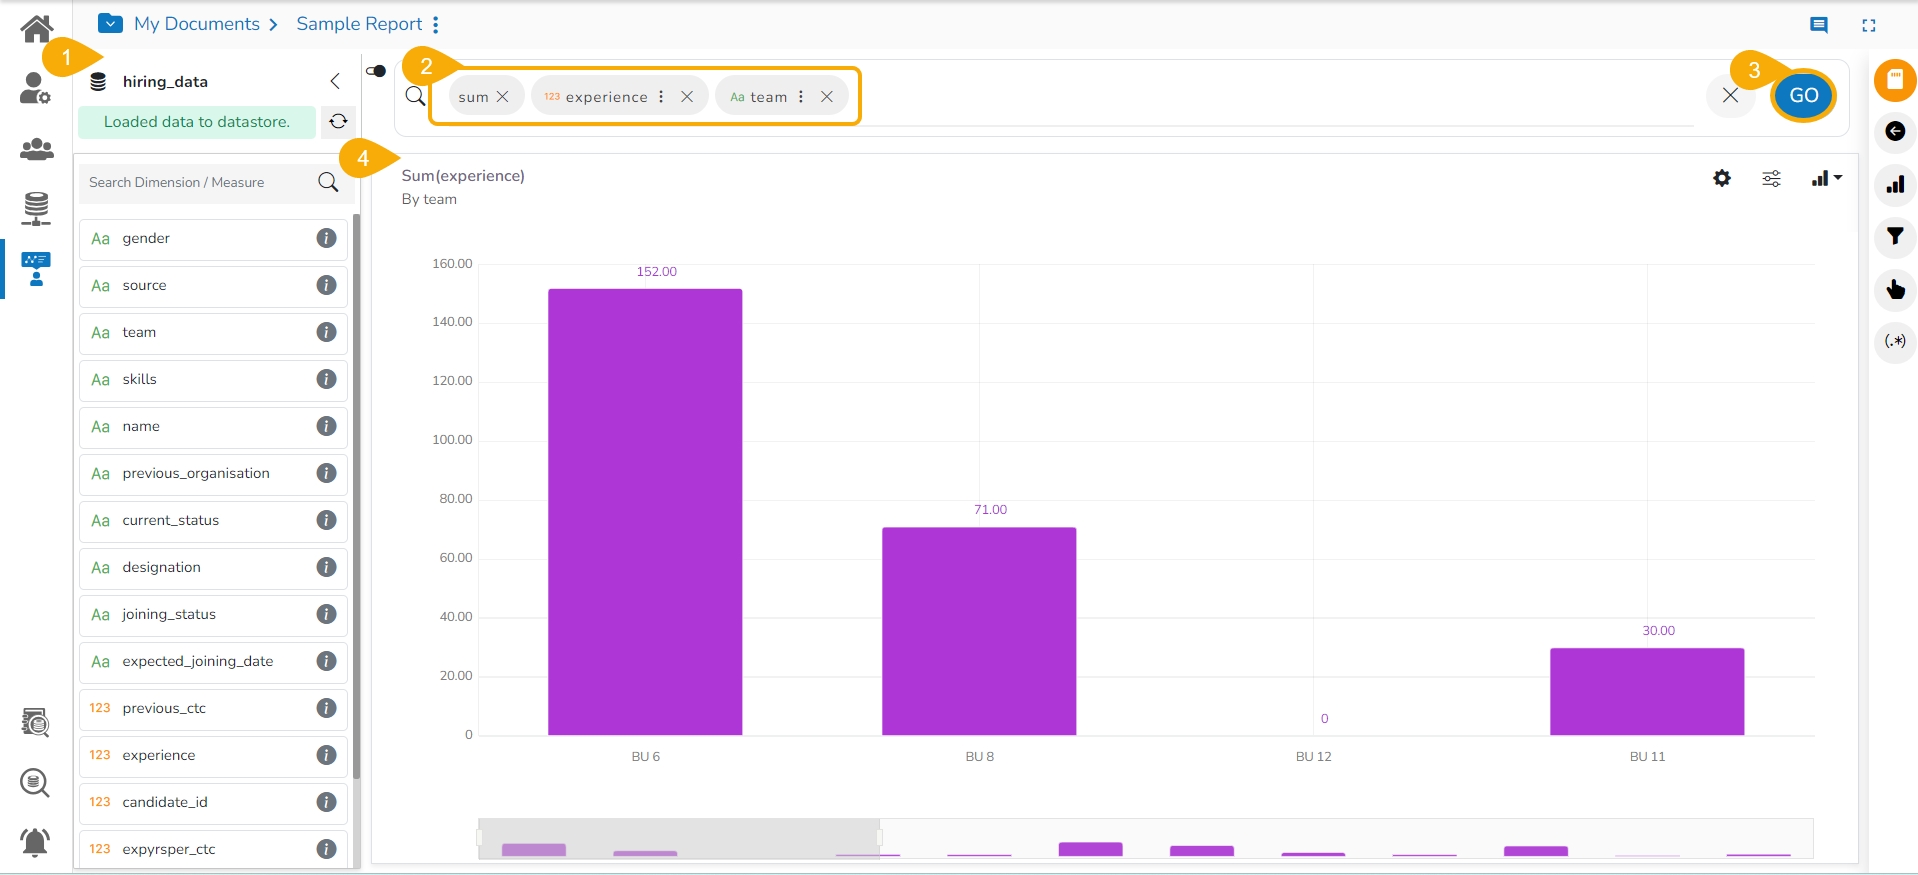Open the Sample Report breadcrumb
This screenshot has width=1918, height=875.
coord(359,24)
